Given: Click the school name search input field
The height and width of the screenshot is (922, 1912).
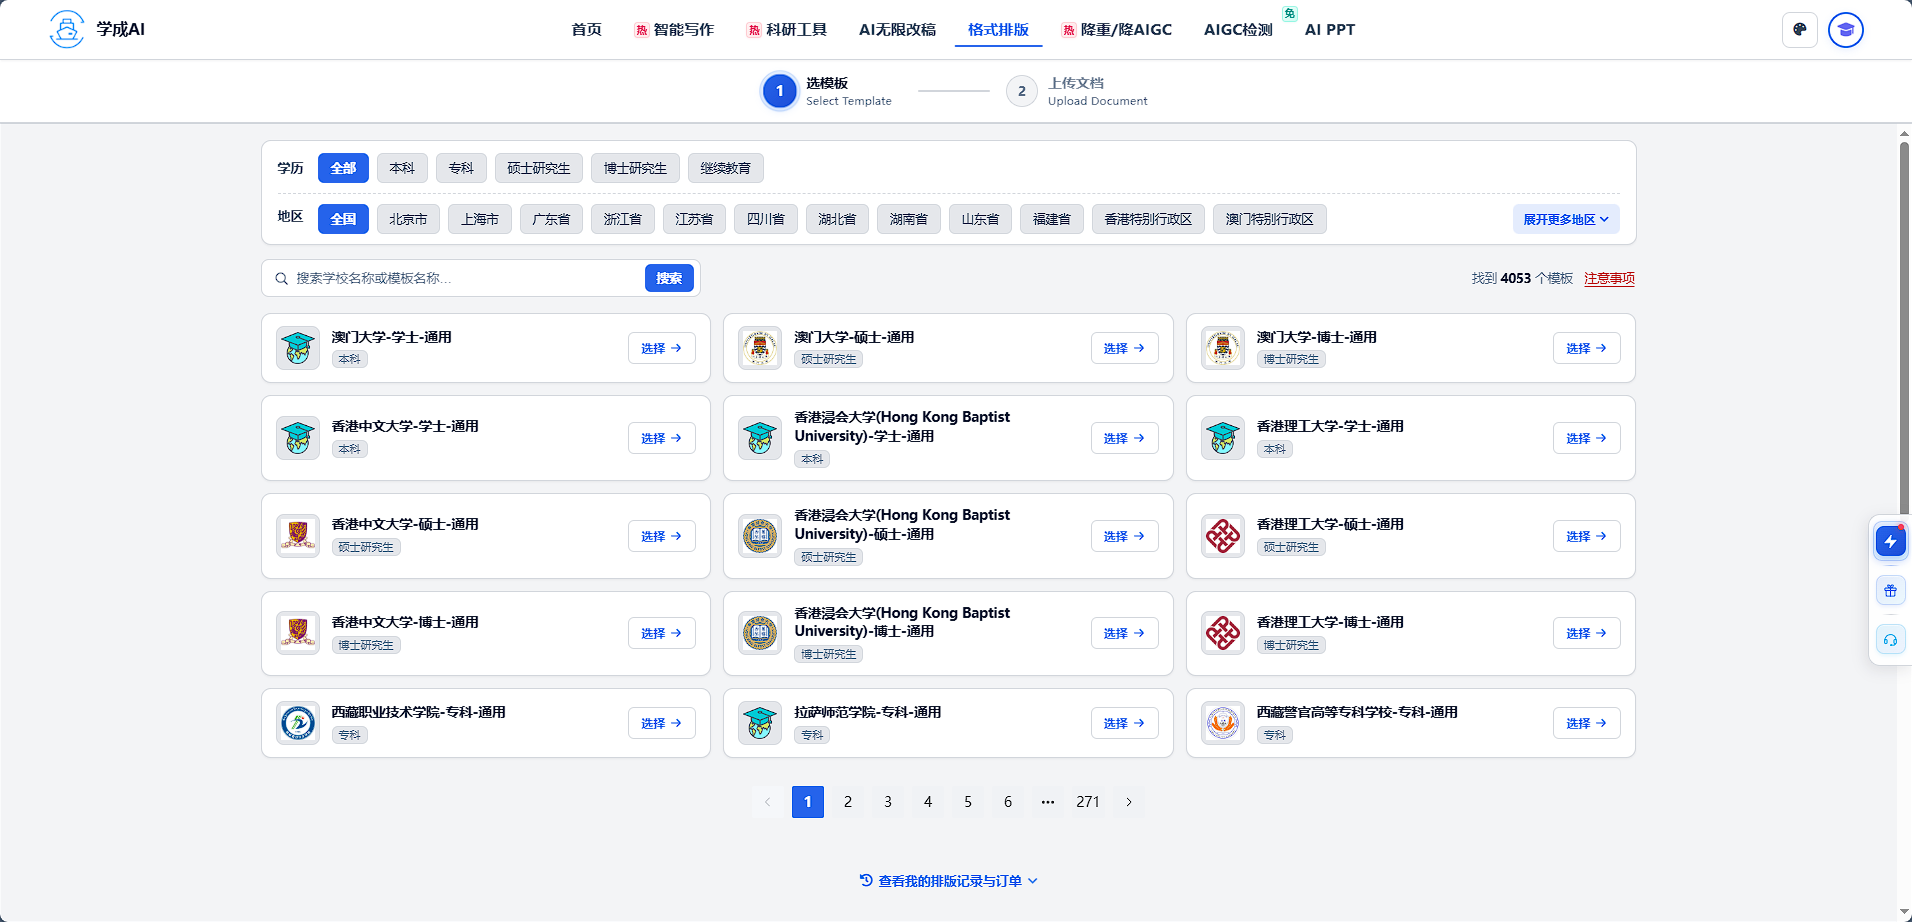Looking at the screenshot, I should (466, 278).
